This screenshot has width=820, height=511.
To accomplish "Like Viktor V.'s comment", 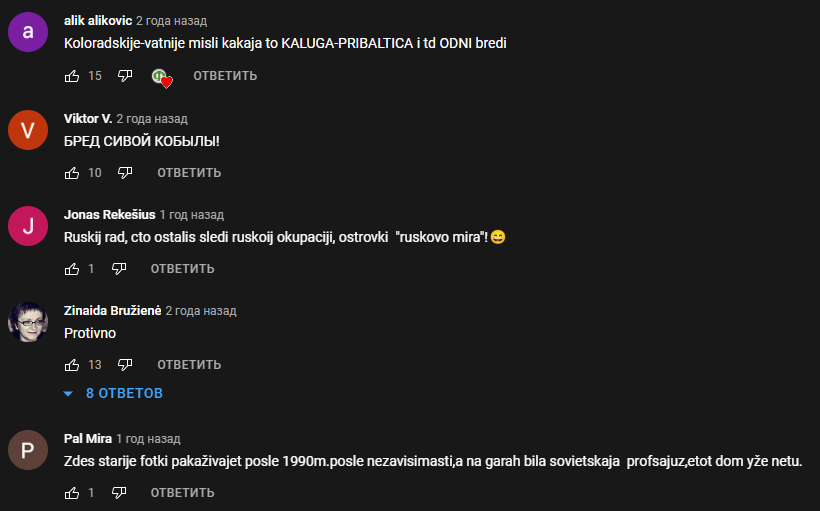I will tap(72, 173).
